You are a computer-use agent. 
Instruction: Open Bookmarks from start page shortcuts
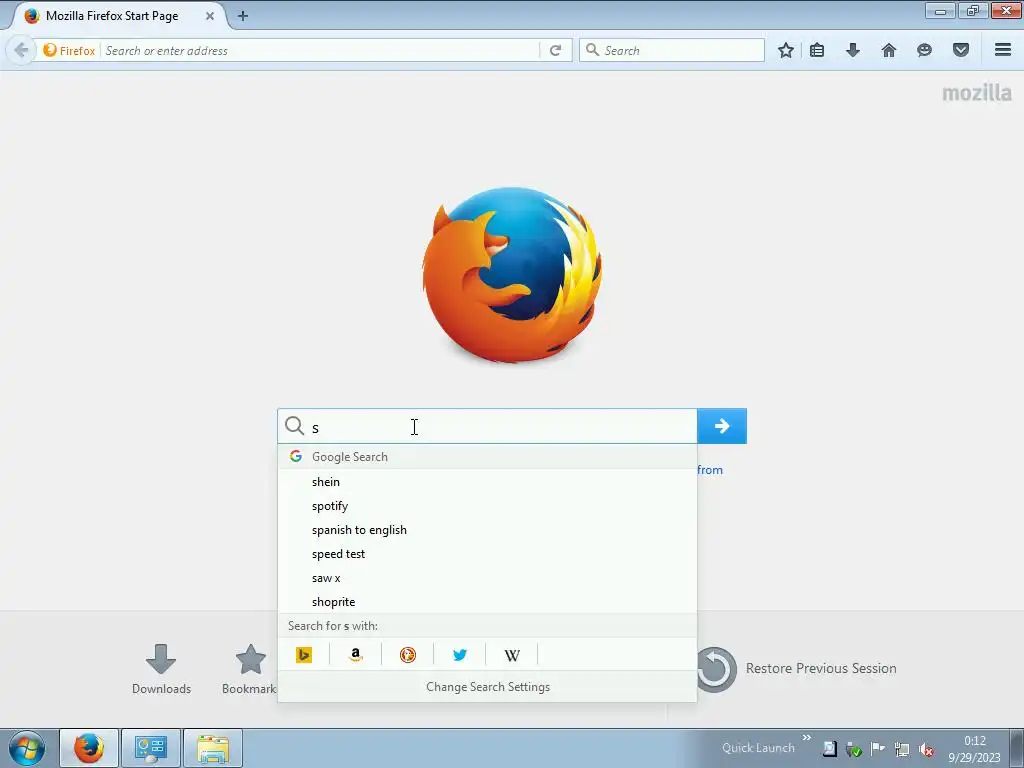pos(249,669)
